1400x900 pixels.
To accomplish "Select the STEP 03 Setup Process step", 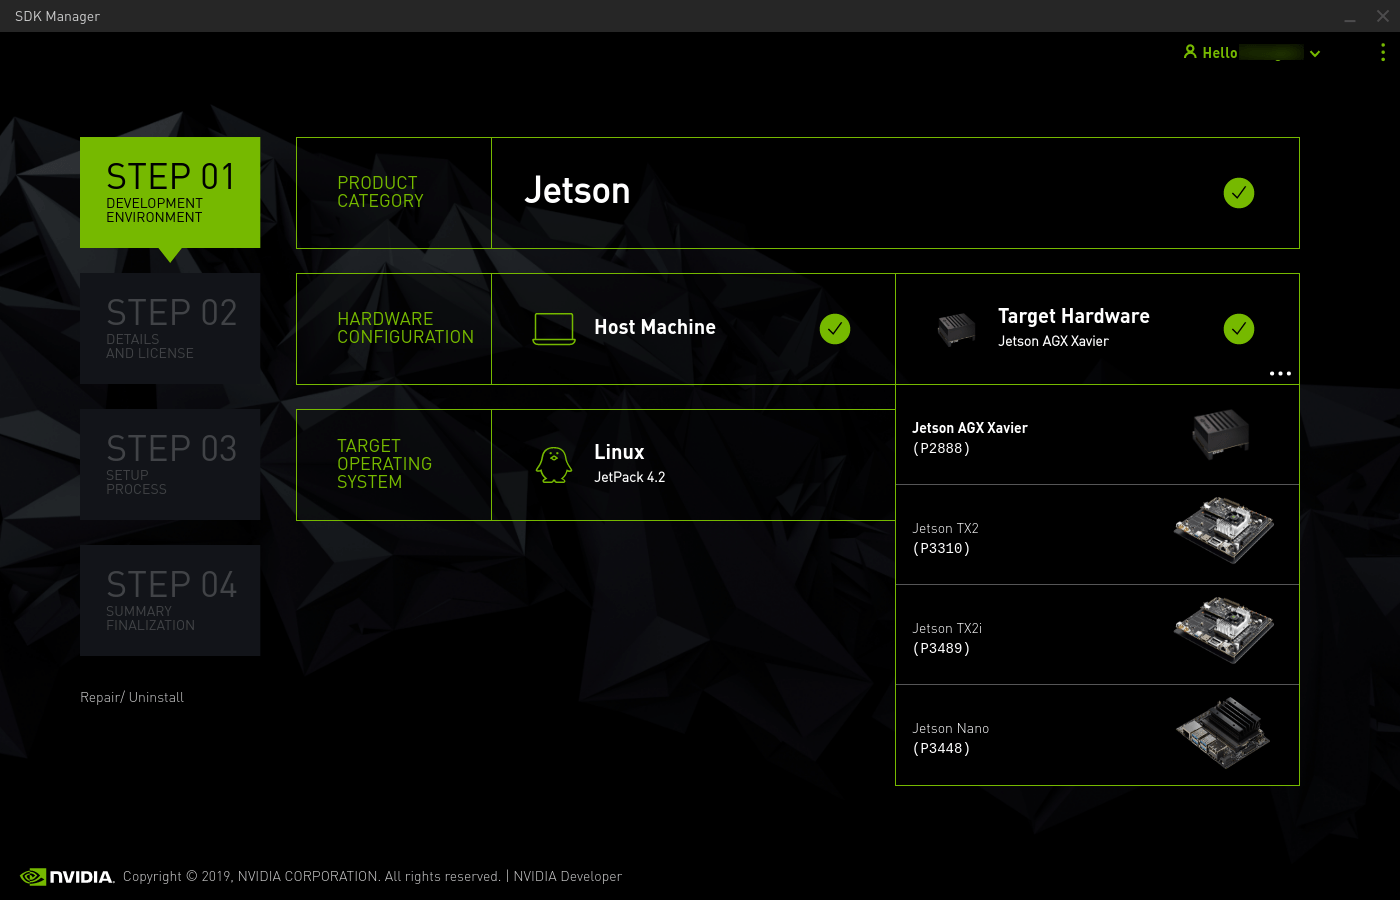I will click(x=170, y=463).
